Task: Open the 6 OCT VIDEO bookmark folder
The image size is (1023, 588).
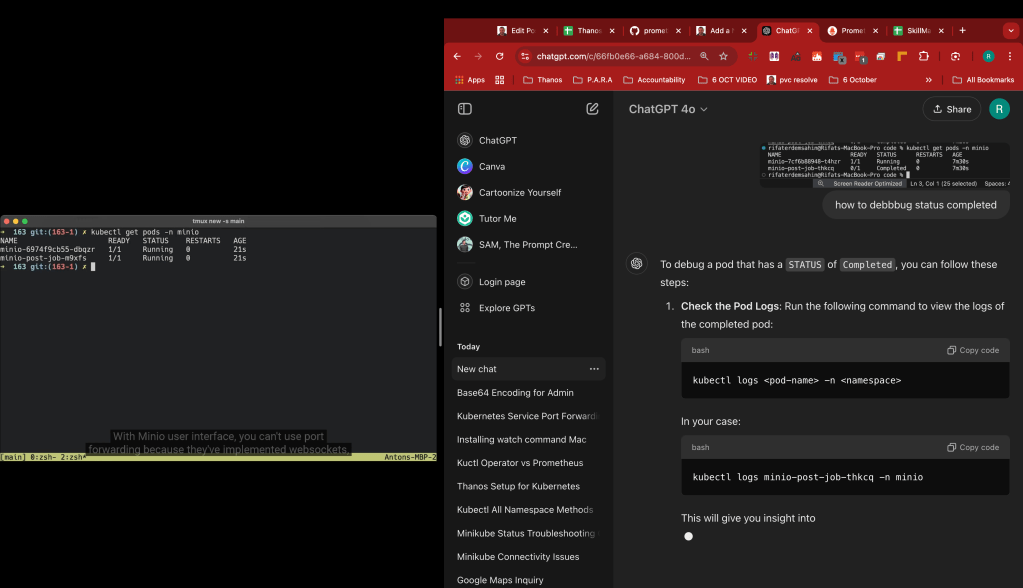Action: (x=727, y=80)
